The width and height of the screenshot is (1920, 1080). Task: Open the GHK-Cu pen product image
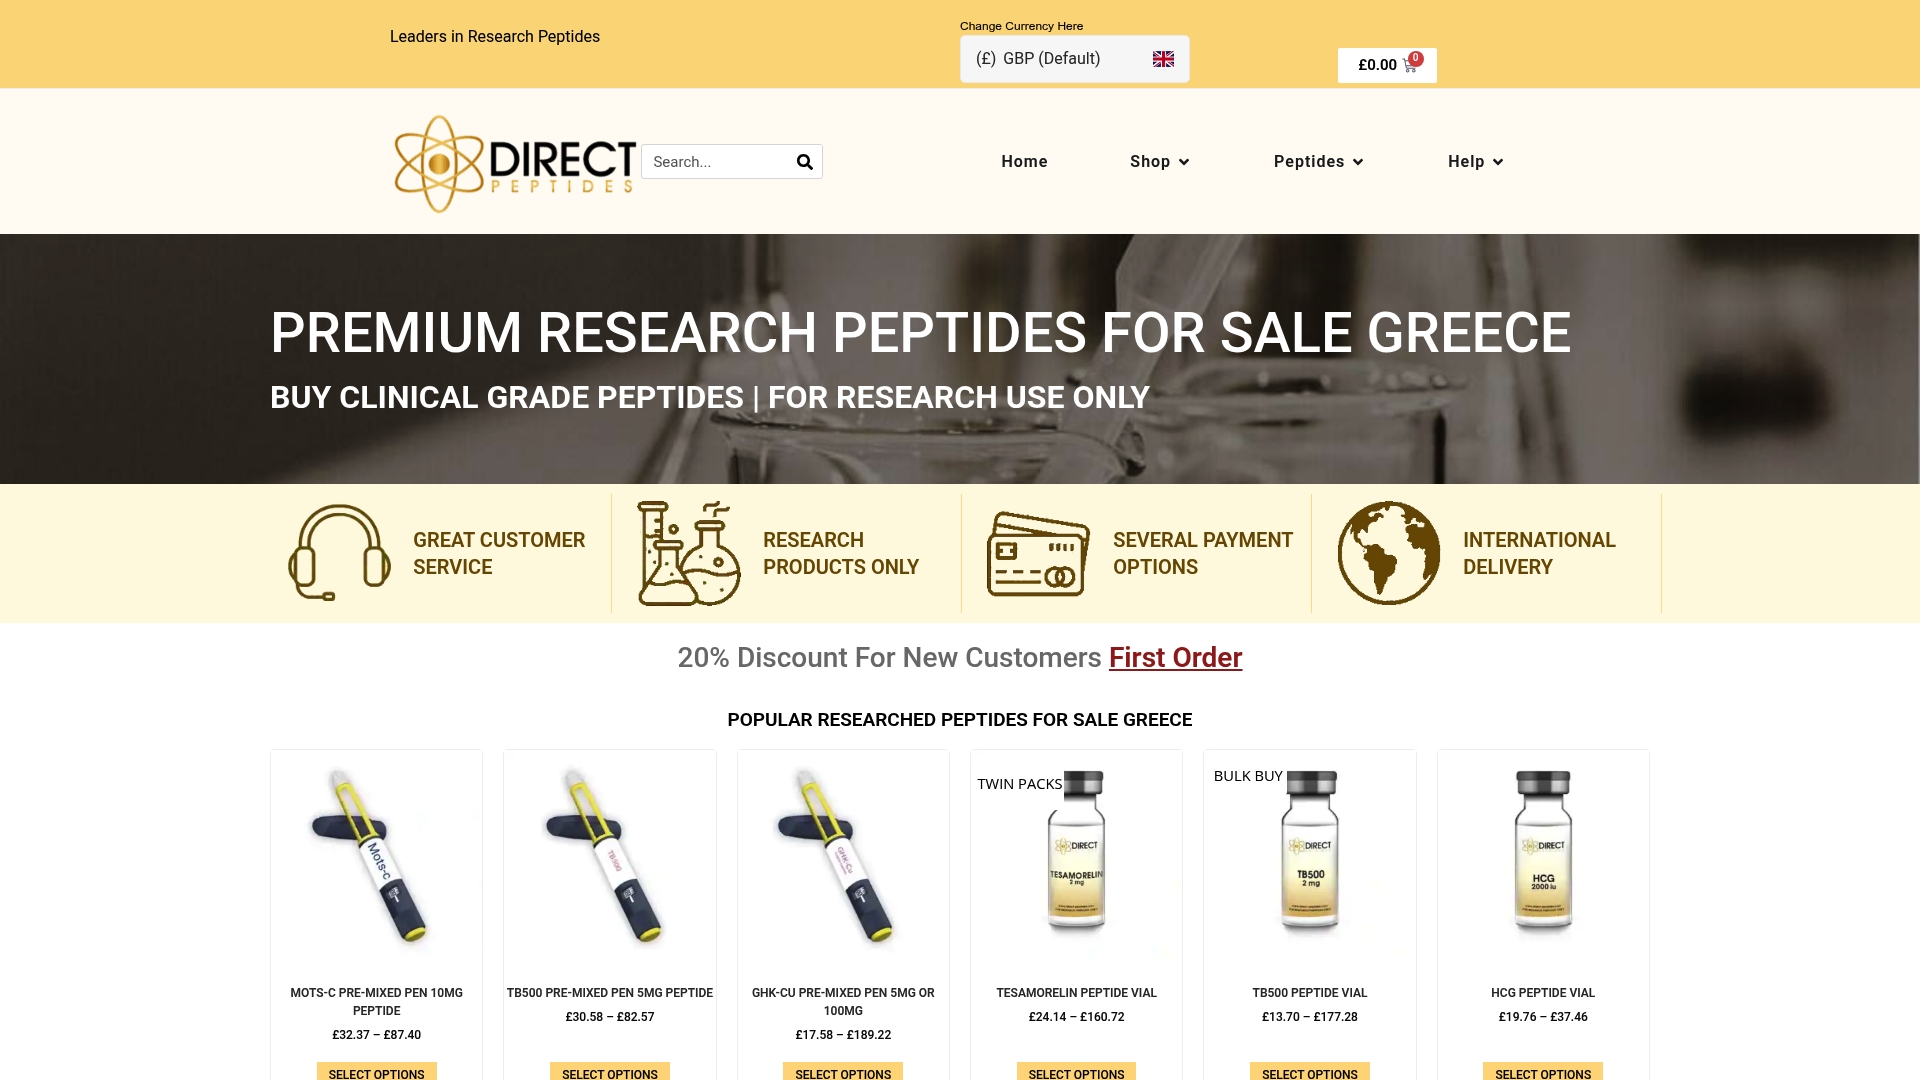843,856
